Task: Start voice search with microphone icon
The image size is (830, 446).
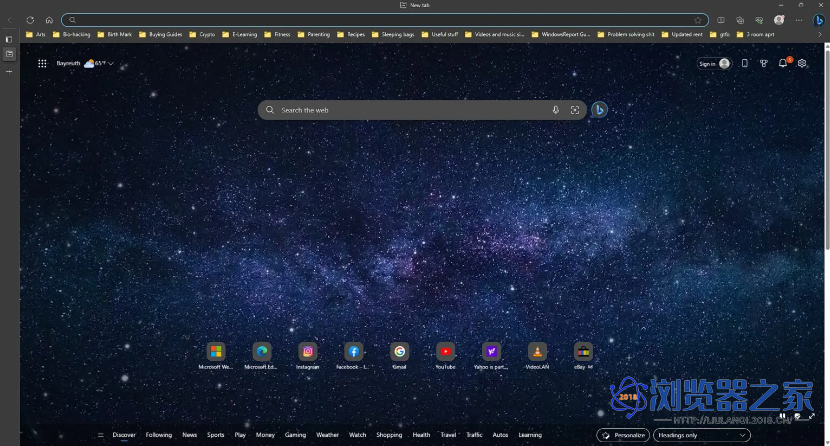Action: (x=555, y=110)
